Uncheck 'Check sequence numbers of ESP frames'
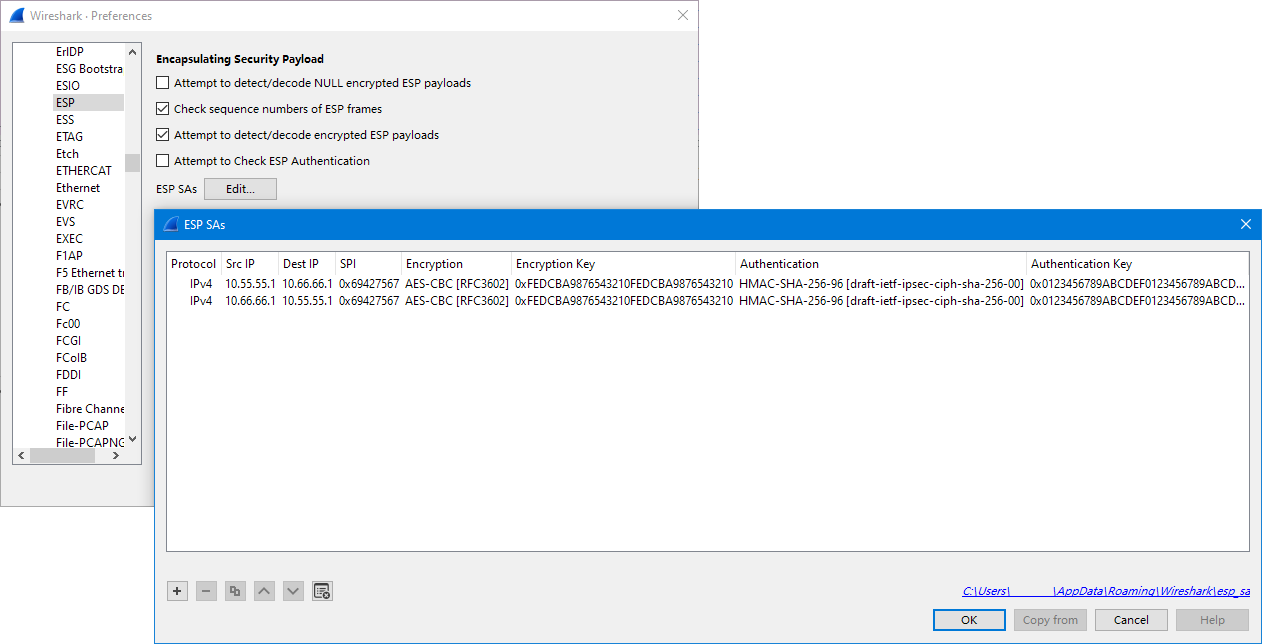The width and height of the screenshot is (1262, 644). [163, 109]
